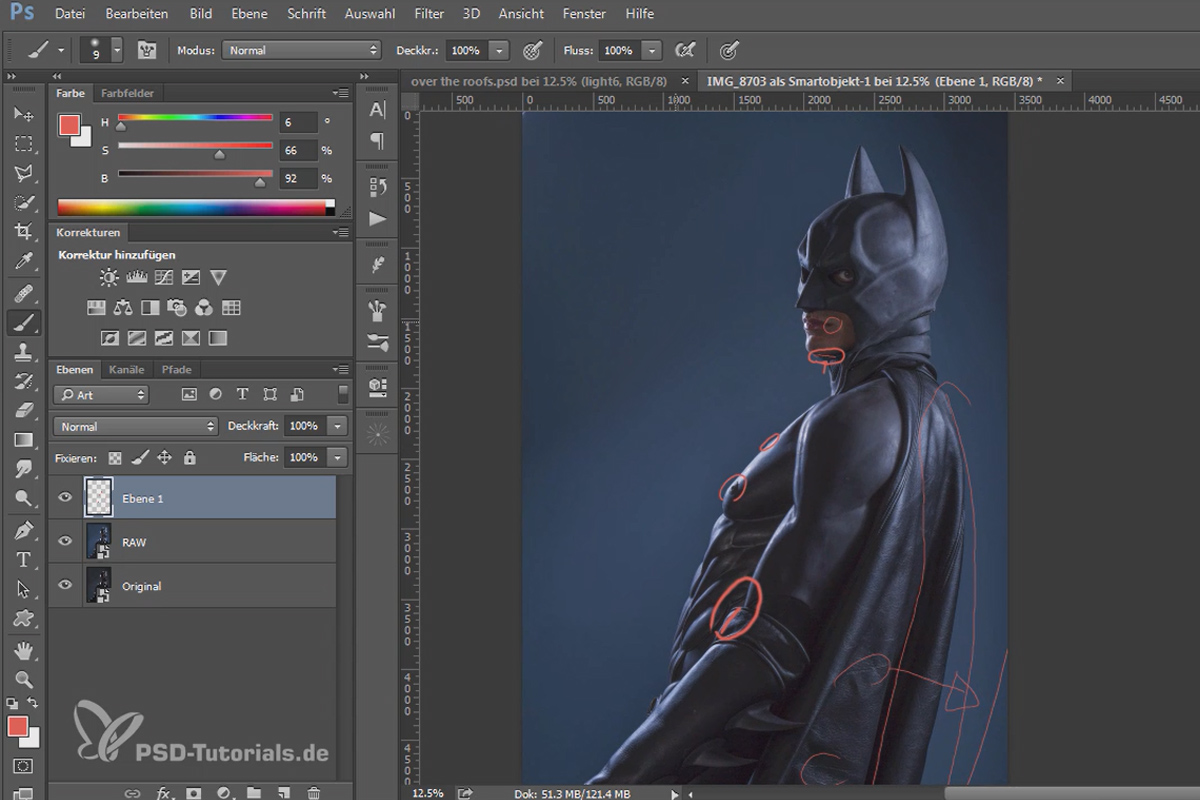Click the trash icon to delete layer
The width and height of the screenshot is (1200, 800).
pos(314,793)
